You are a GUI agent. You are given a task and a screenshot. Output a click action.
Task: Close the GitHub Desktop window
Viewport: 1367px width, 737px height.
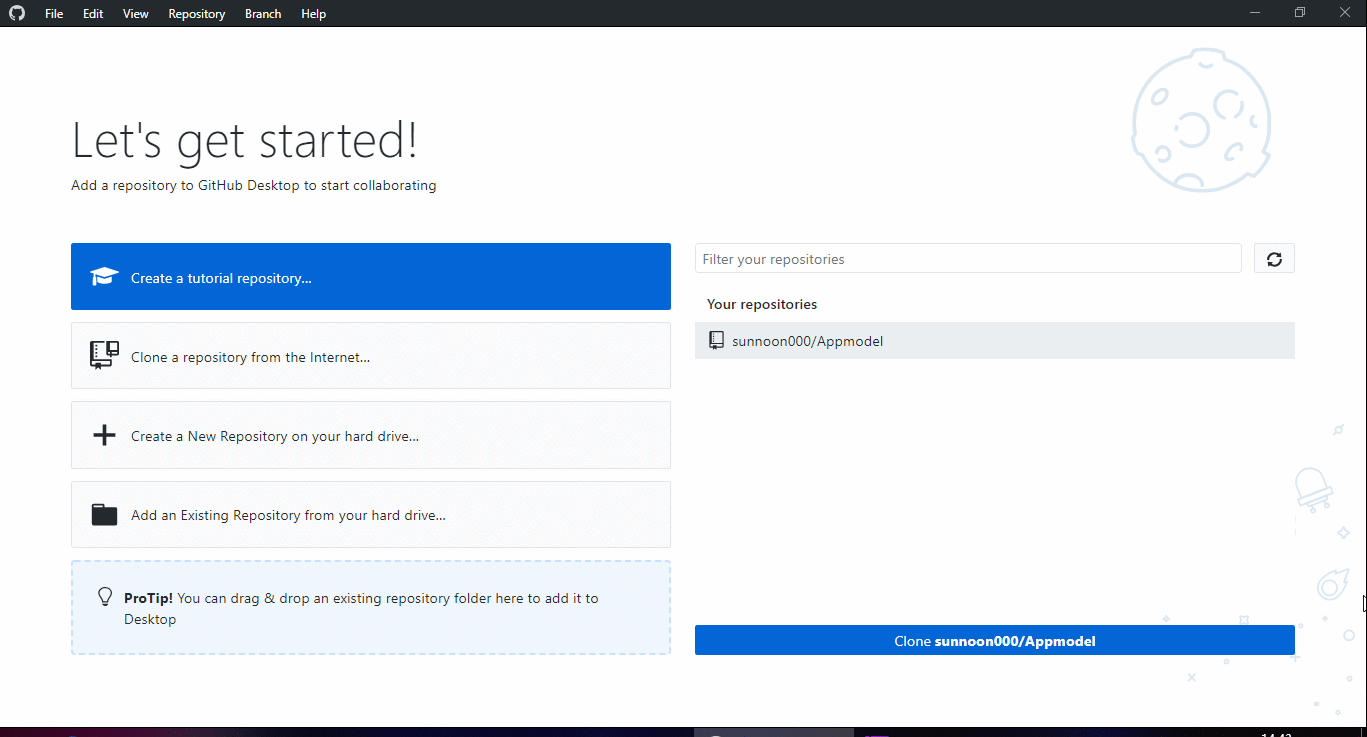point(1345,13)
